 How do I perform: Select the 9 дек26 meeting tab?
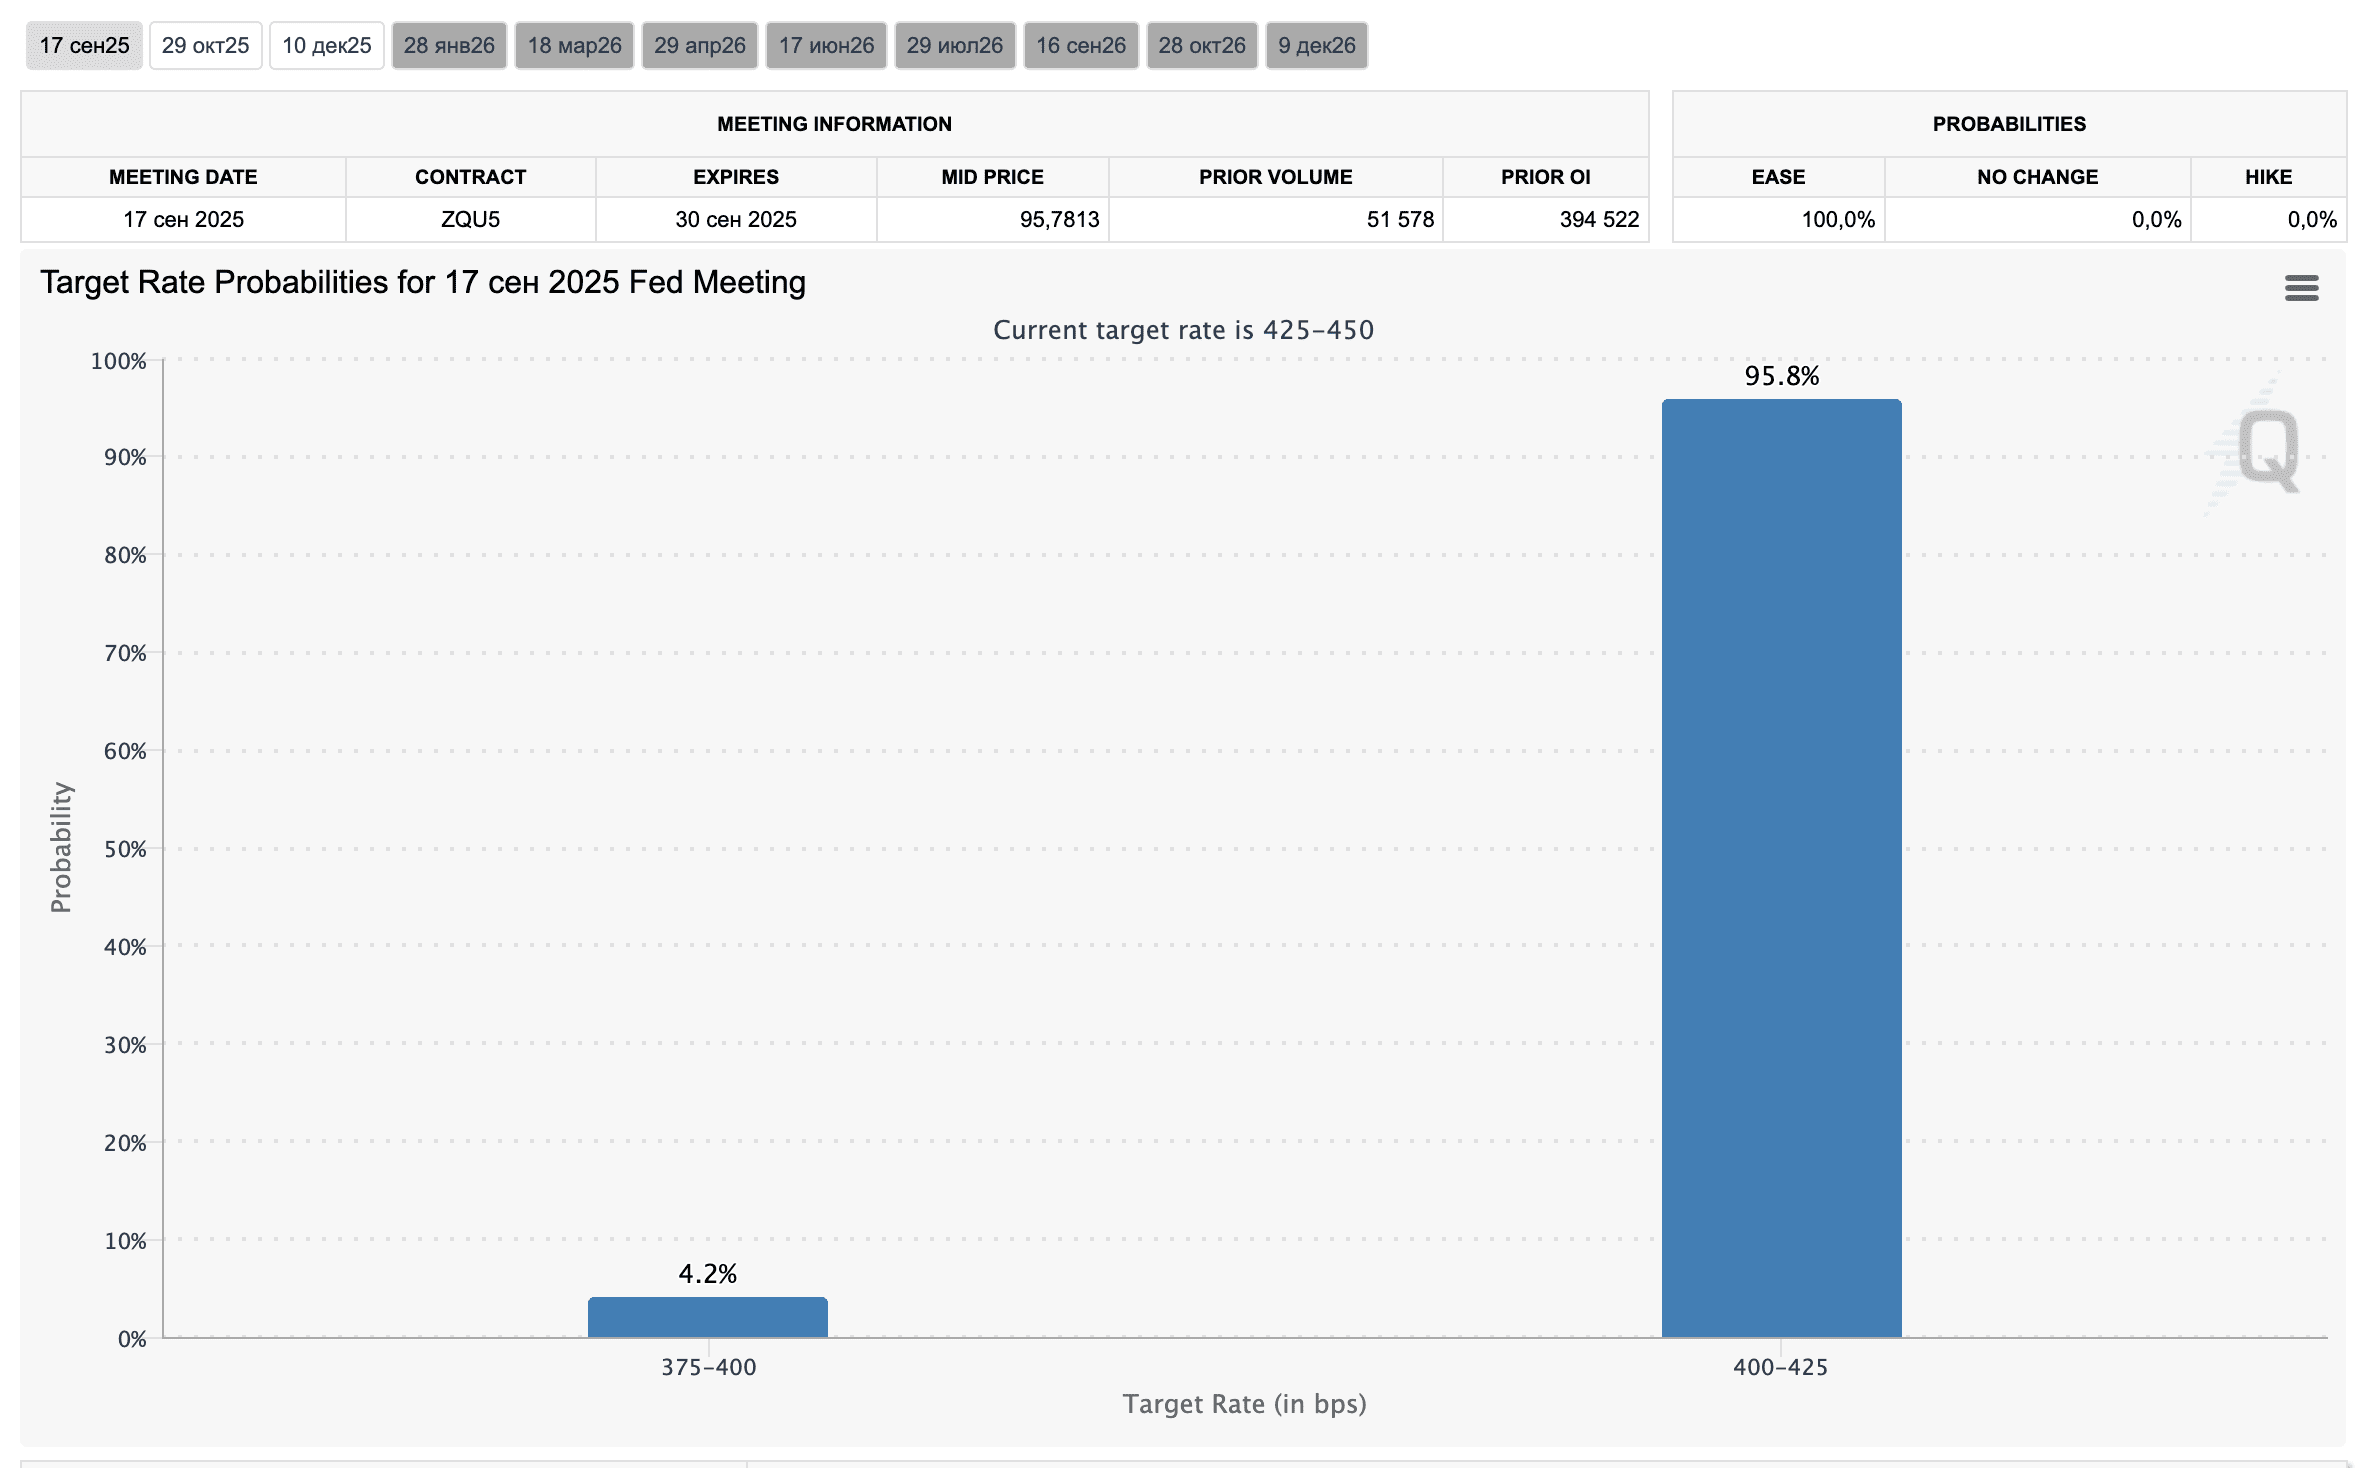pyautogui.click(x=1316, y=46)
